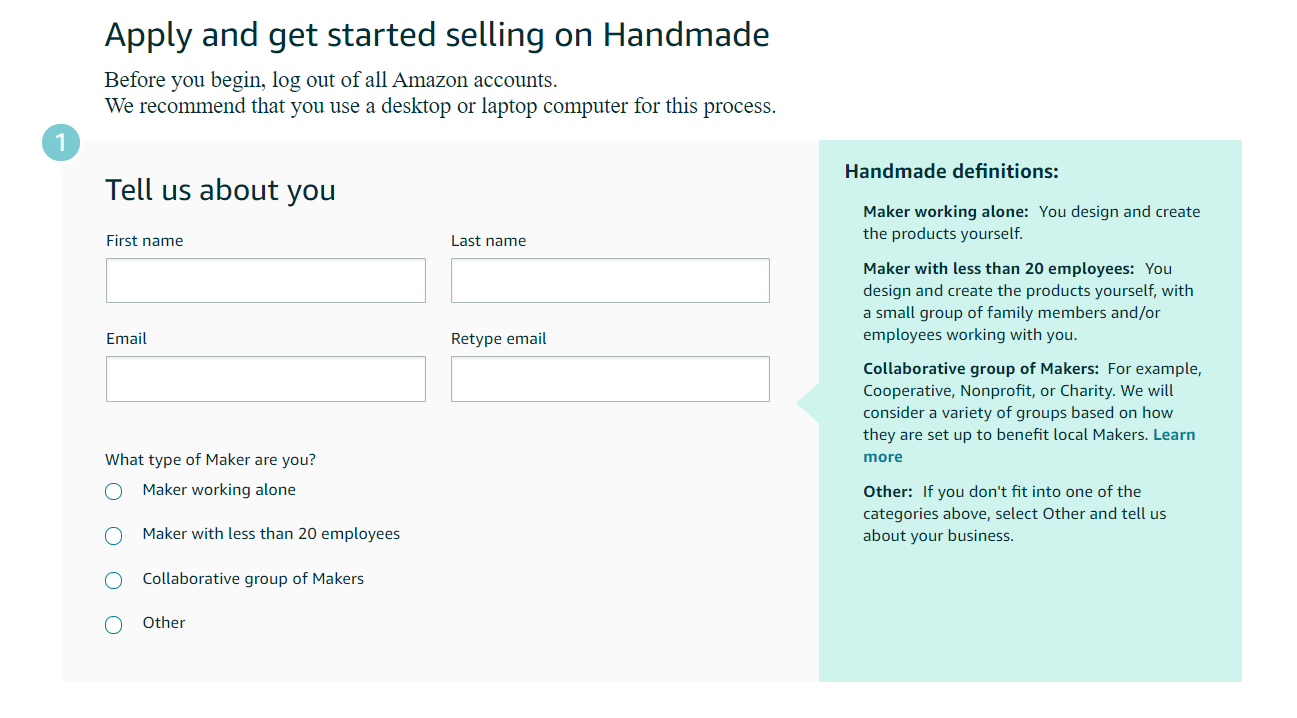Click into the Last name input box
The image size is (1297, 718).
(x=610, y=281)
